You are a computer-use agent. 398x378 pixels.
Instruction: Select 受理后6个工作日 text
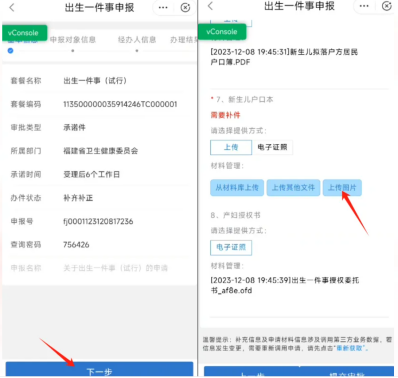coord(92,174)
